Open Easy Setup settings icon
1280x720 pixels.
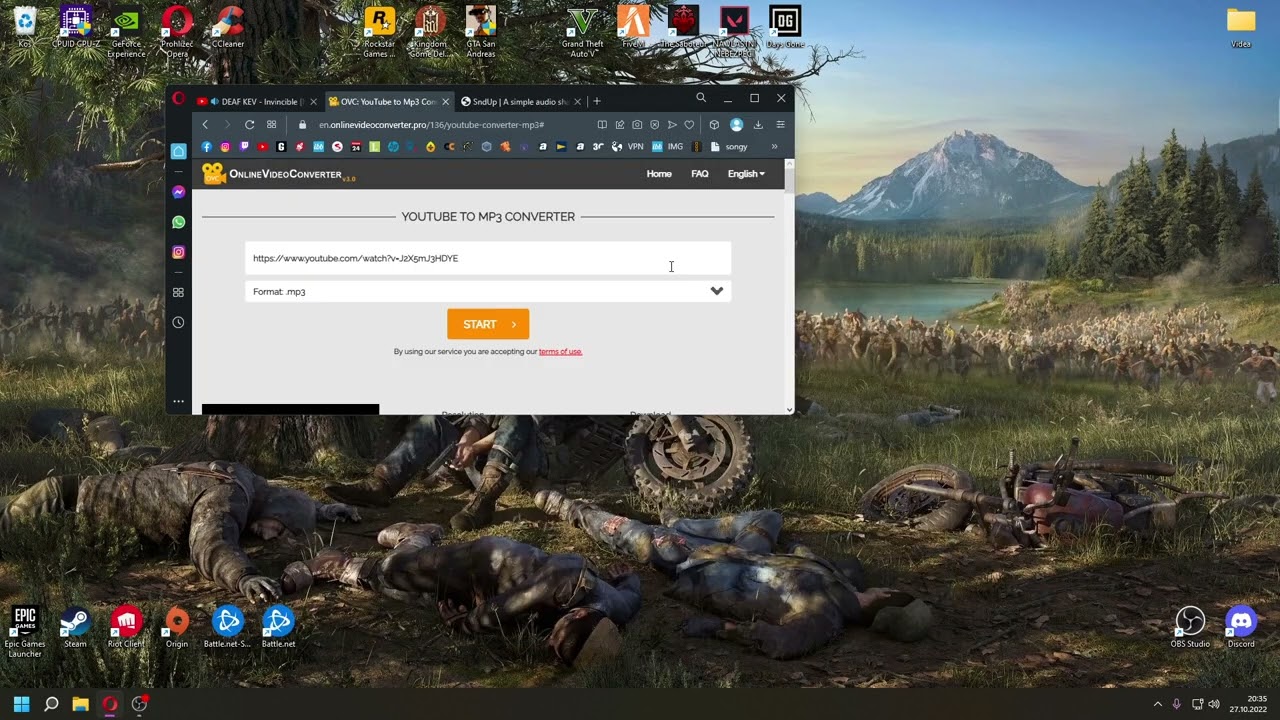coord(780,125)
